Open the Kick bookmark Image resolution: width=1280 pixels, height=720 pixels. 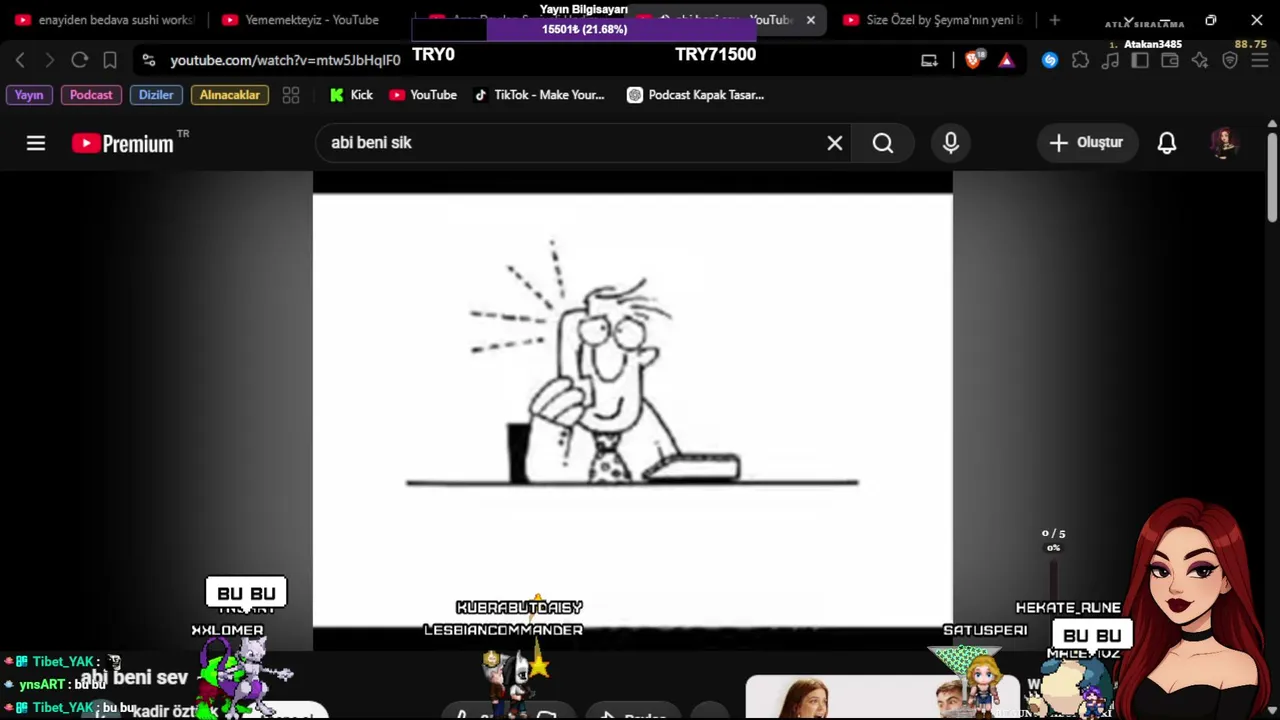click(351, 95)
